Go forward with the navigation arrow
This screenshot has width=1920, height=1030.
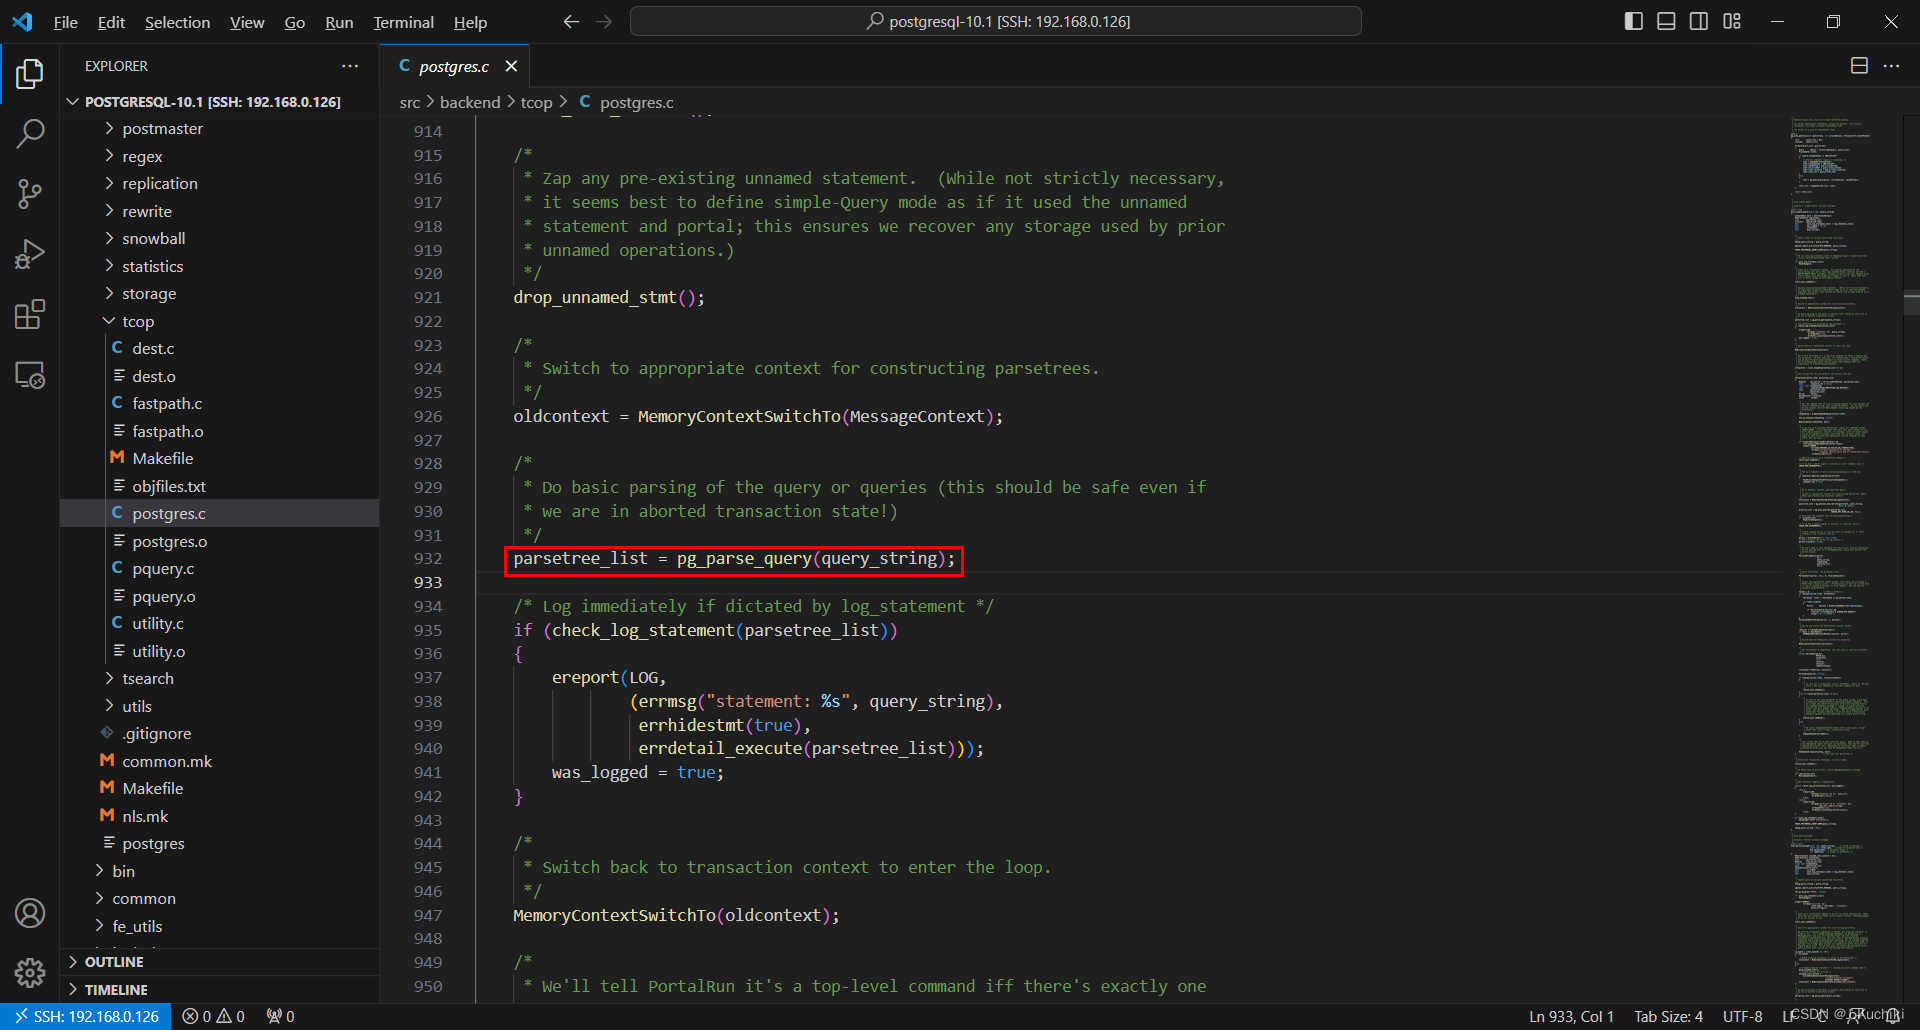click(x=604, y=21)
